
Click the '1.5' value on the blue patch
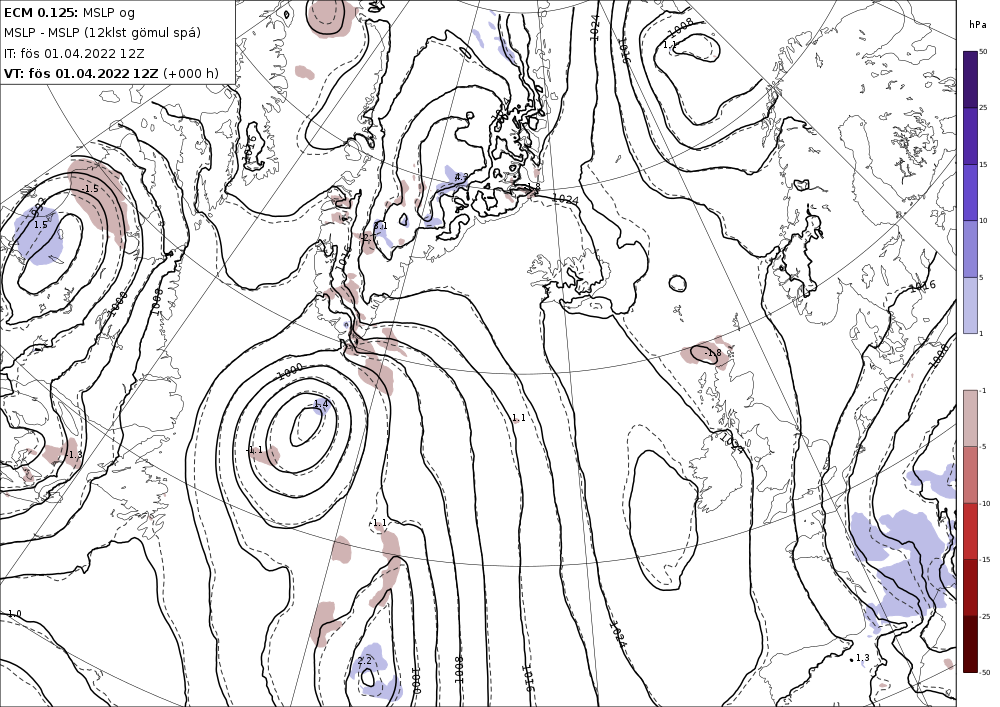pyautogui.click(x=40, y=225)
